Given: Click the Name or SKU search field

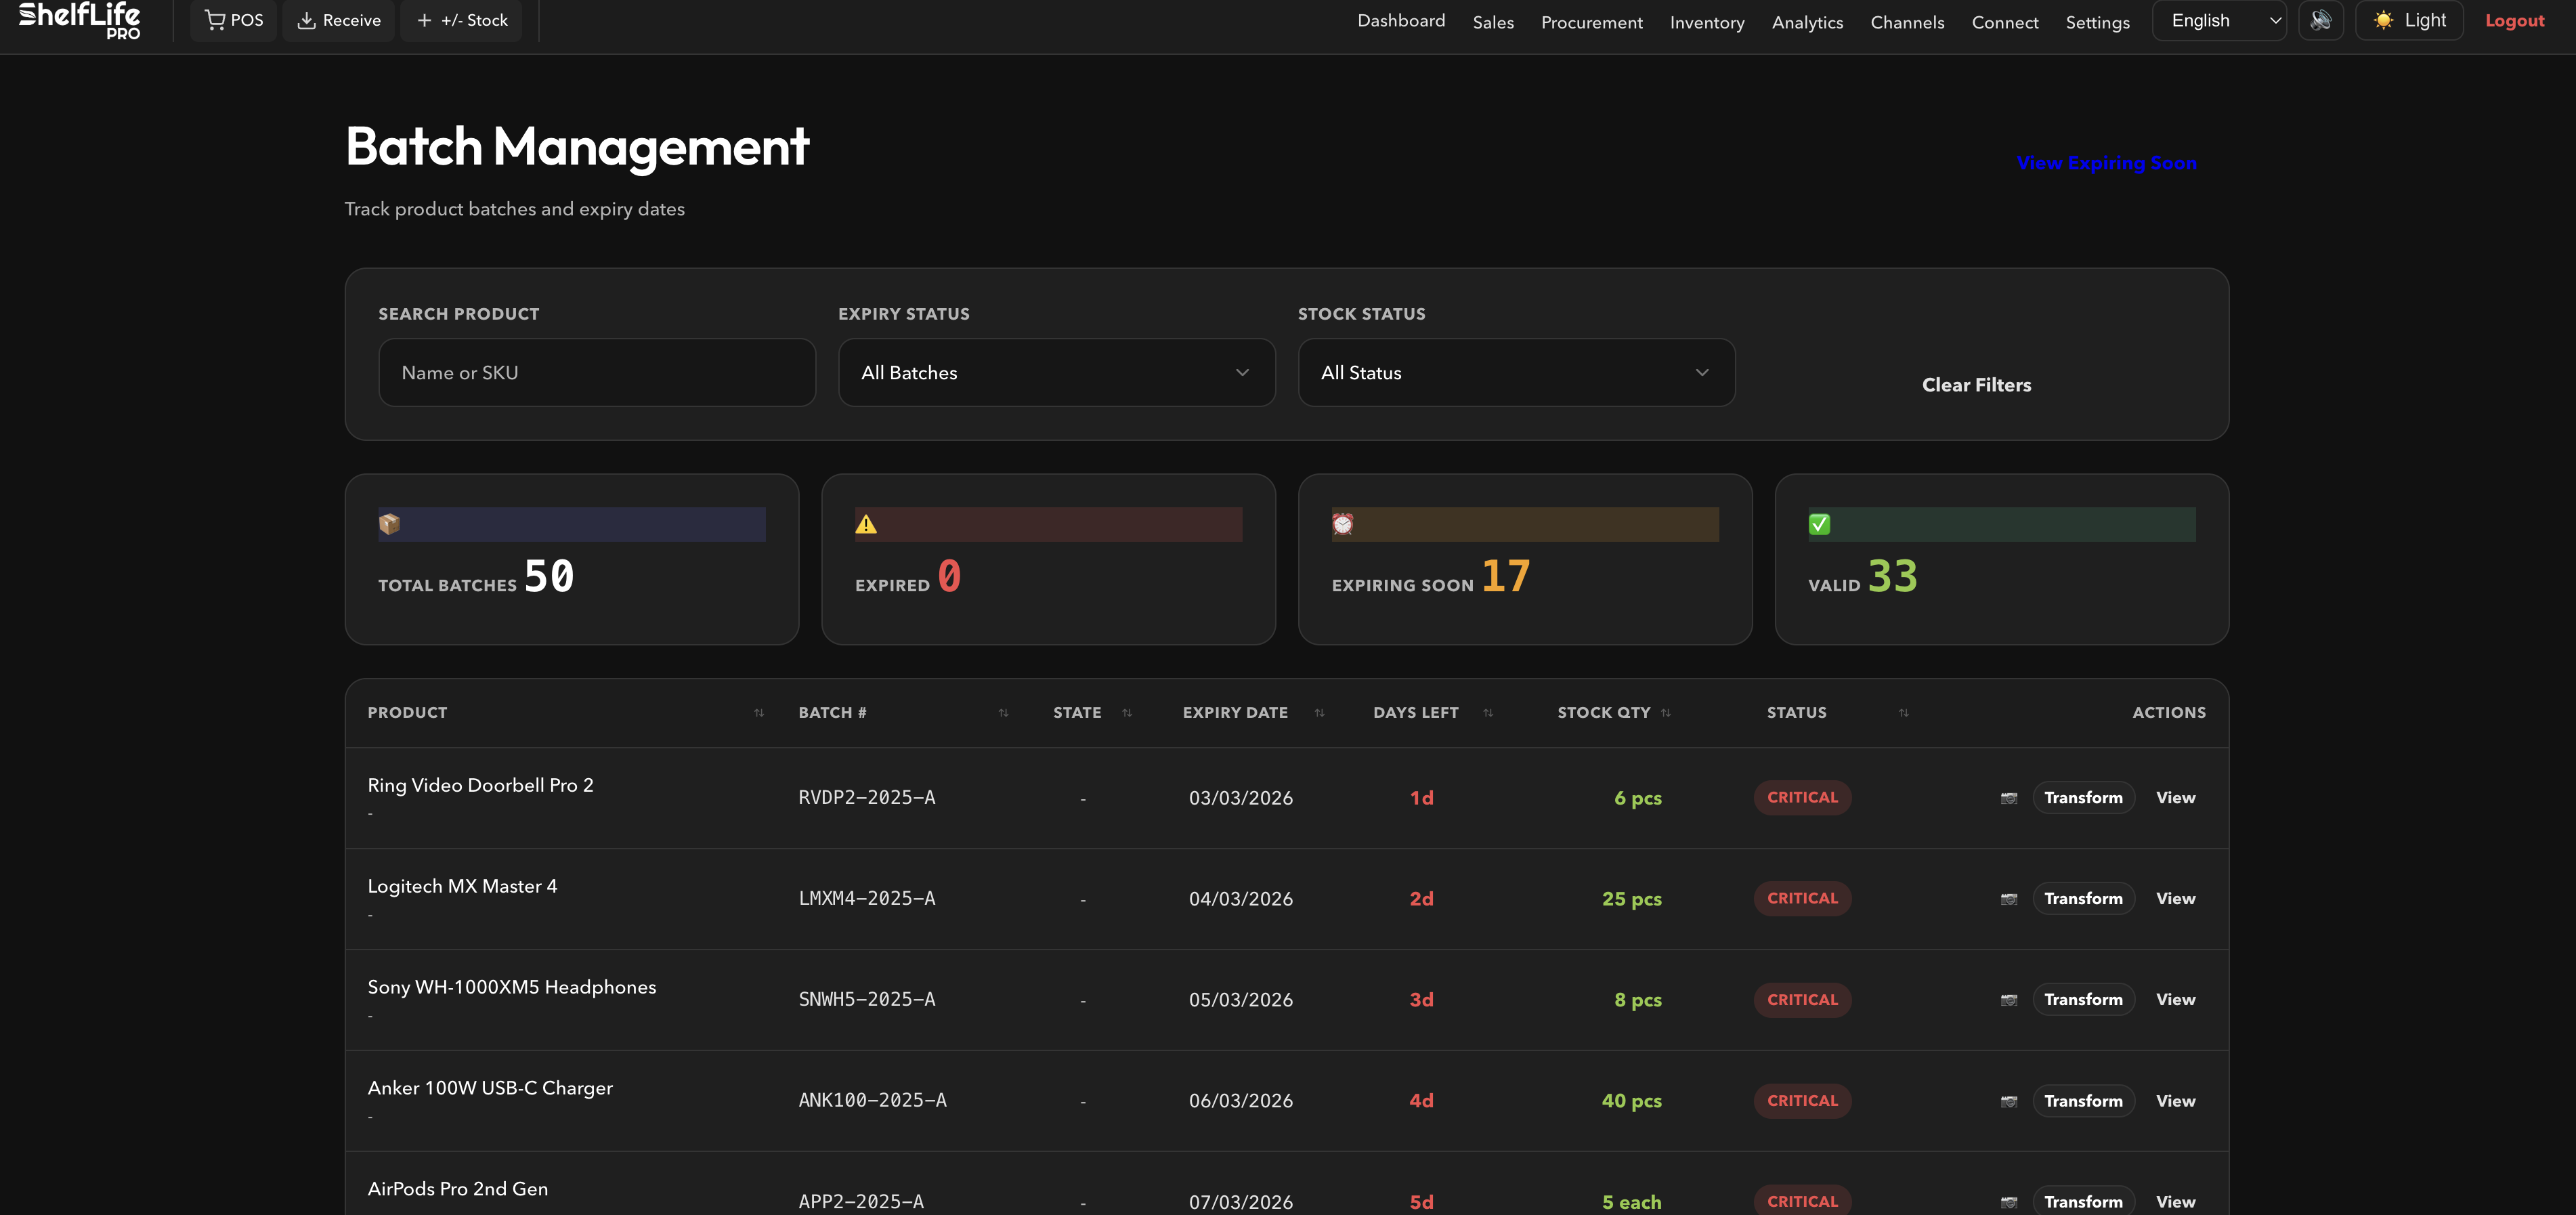Looking at the screenshot, I should click(597, 373).
